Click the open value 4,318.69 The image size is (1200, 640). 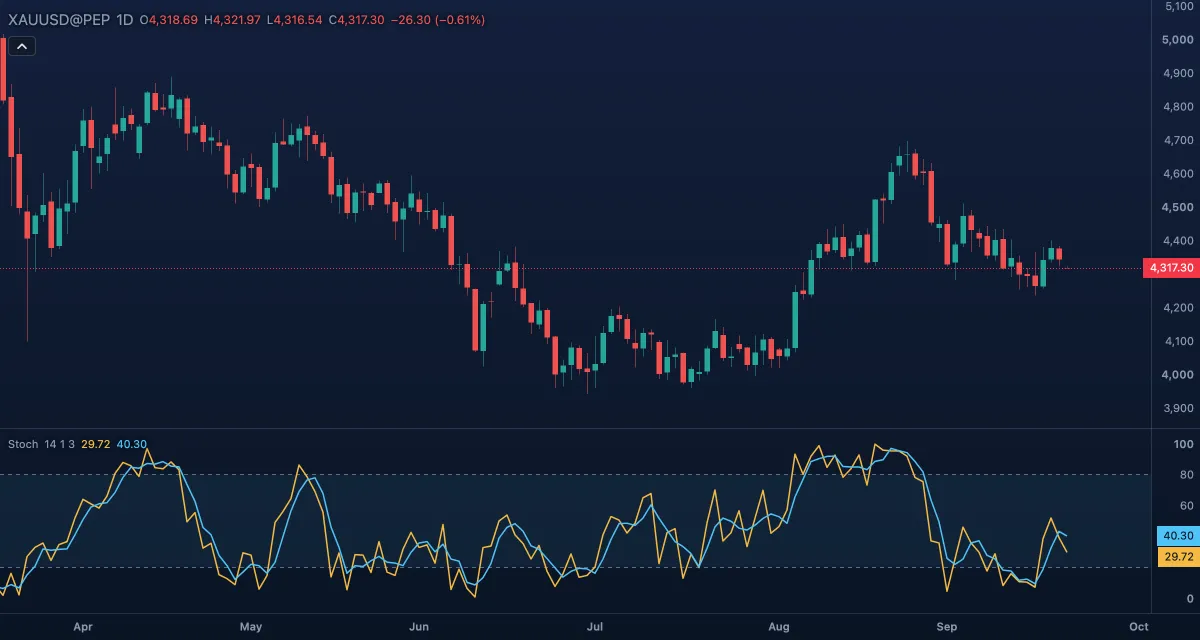[x=172, y=20]
